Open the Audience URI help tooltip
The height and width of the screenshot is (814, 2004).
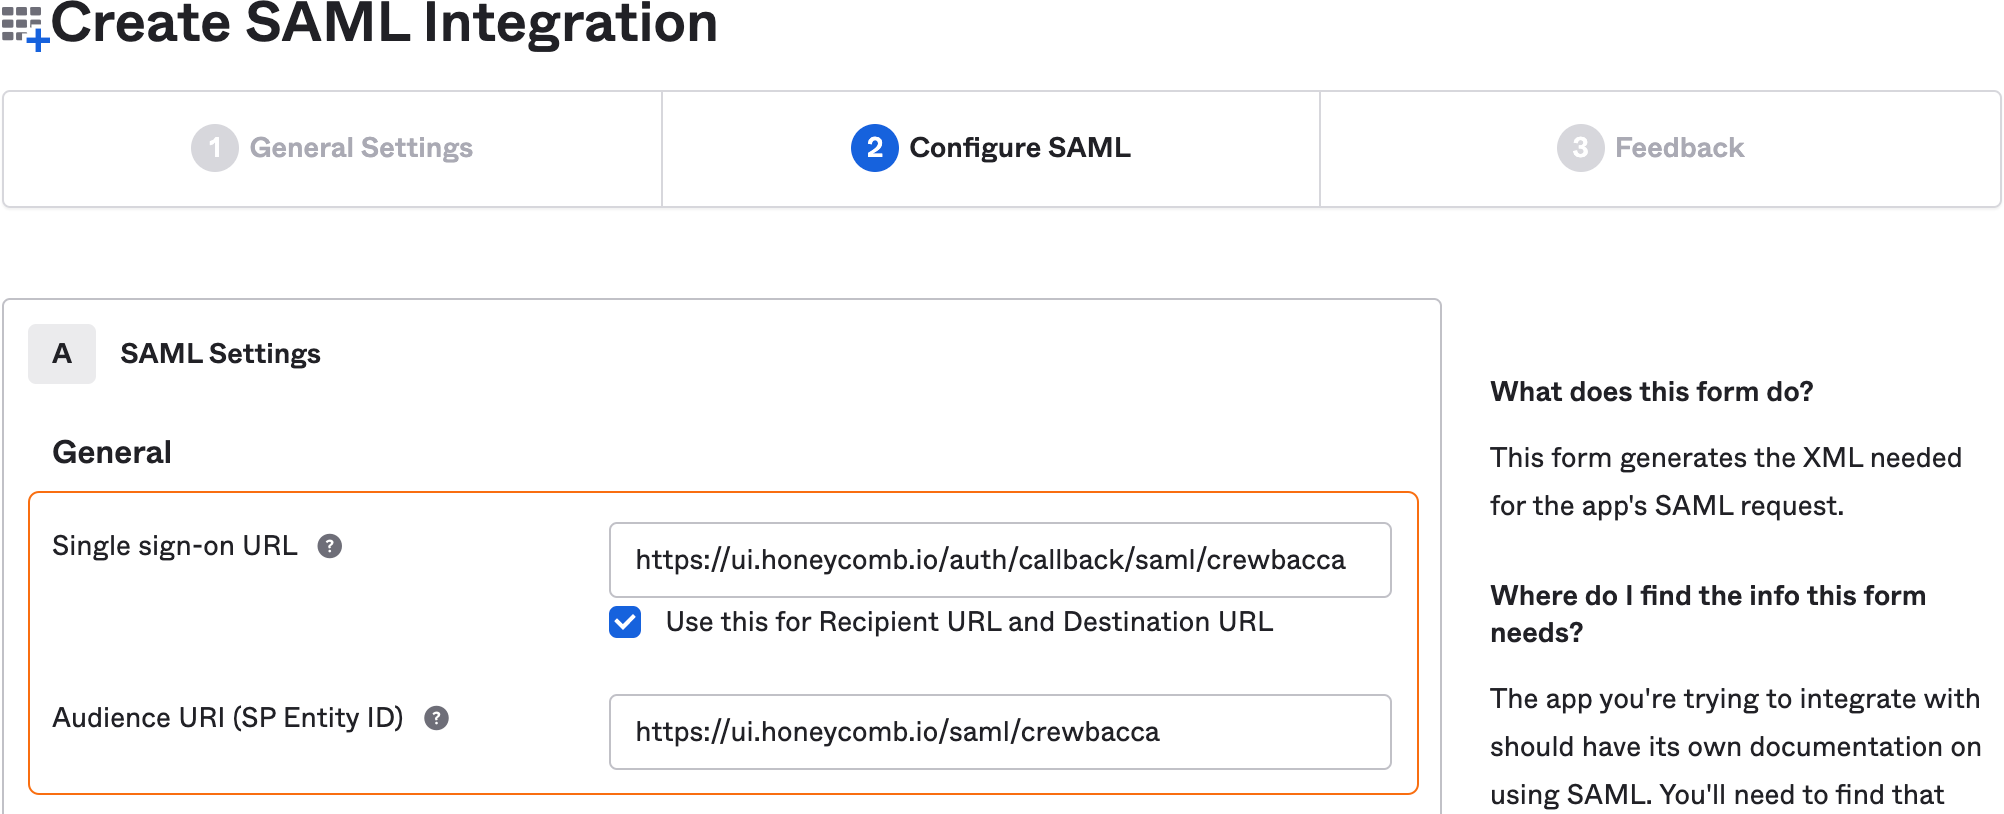(438, 717)
